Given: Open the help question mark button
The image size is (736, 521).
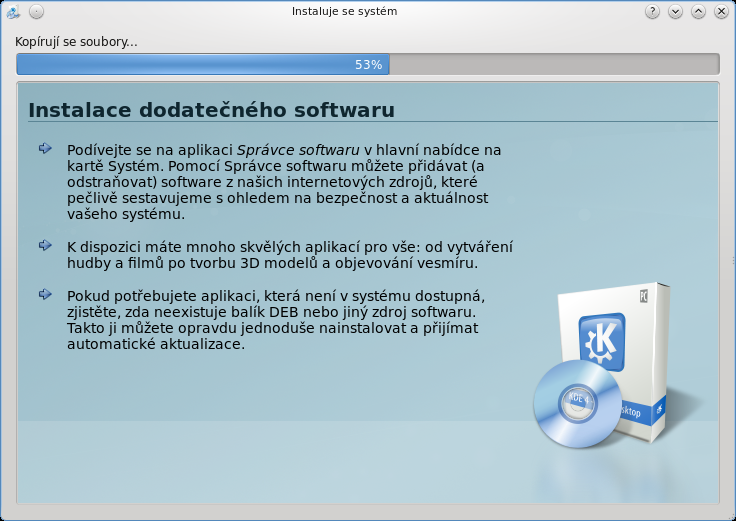Looking at the screenshot, I should [652, 11].
